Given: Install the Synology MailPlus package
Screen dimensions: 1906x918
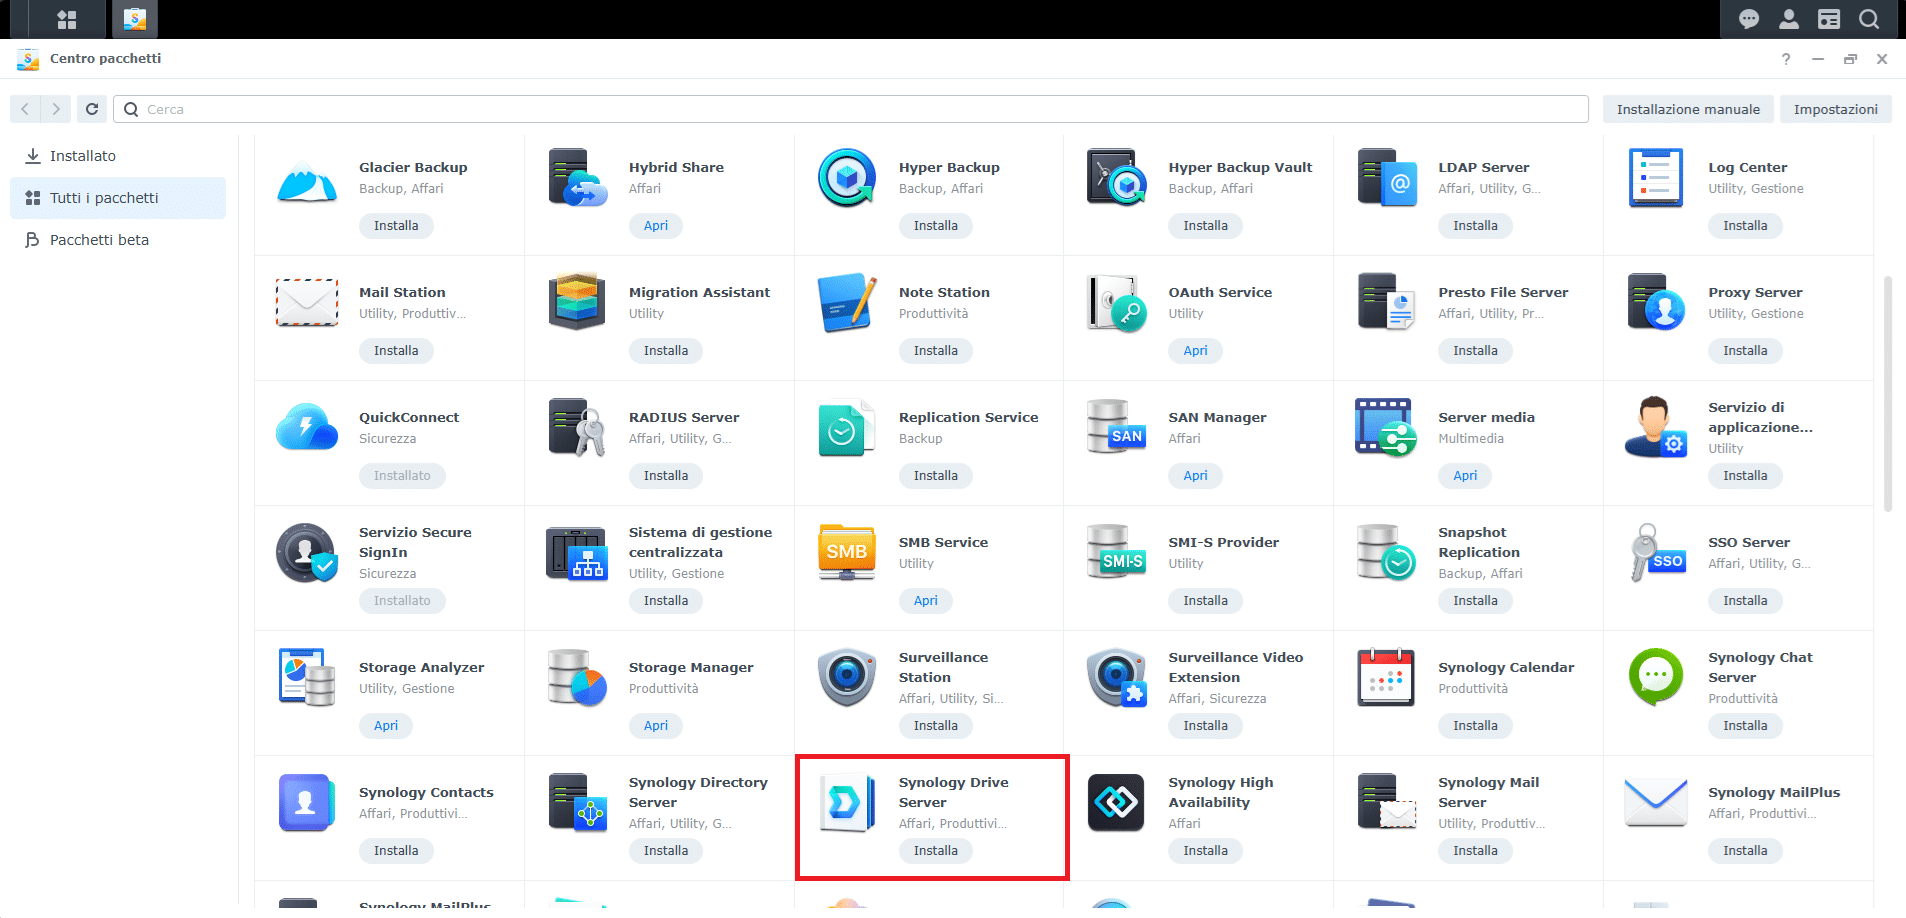Looking at the screenshot, I should pyautogui.click(x=1745, y=851).
